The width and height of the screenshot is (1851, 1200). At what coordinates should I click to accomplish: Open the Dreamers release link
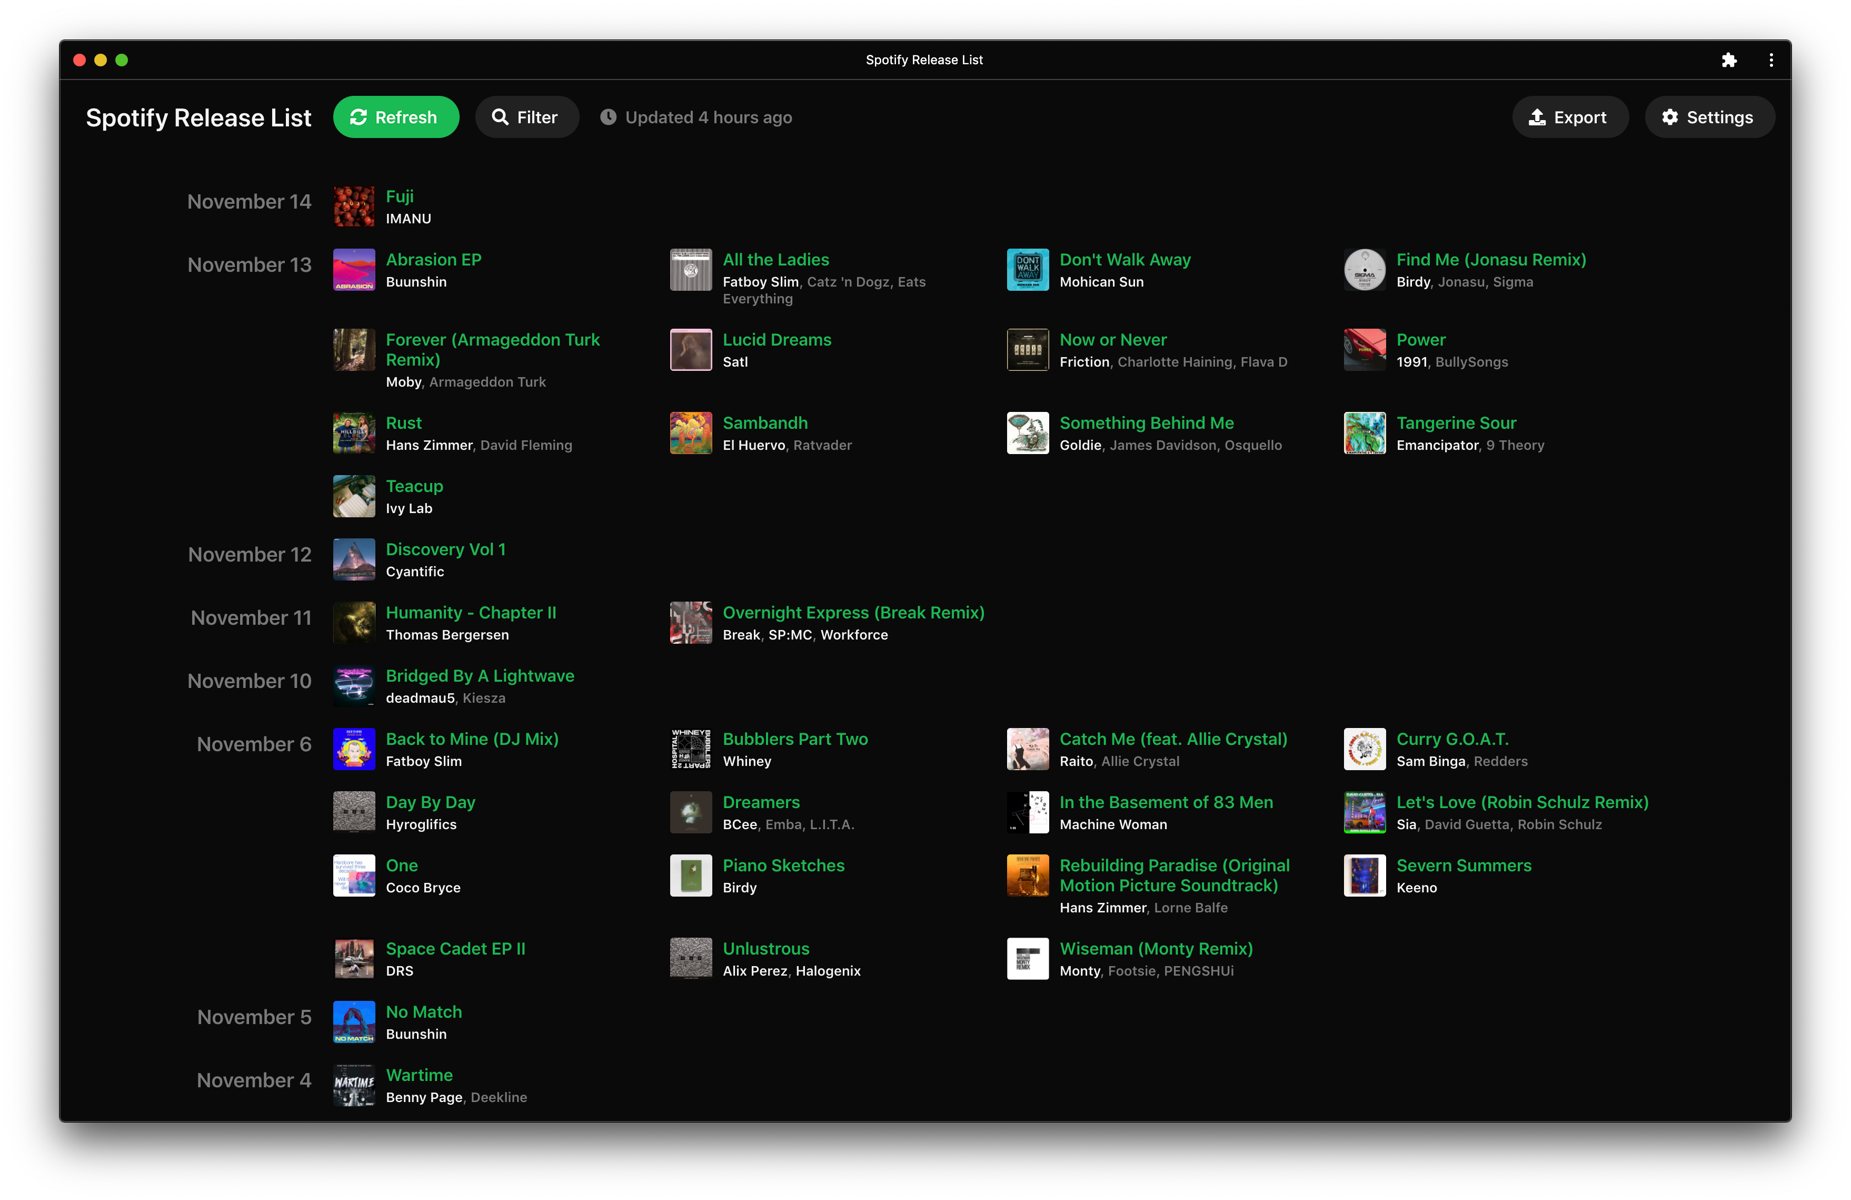761,802
